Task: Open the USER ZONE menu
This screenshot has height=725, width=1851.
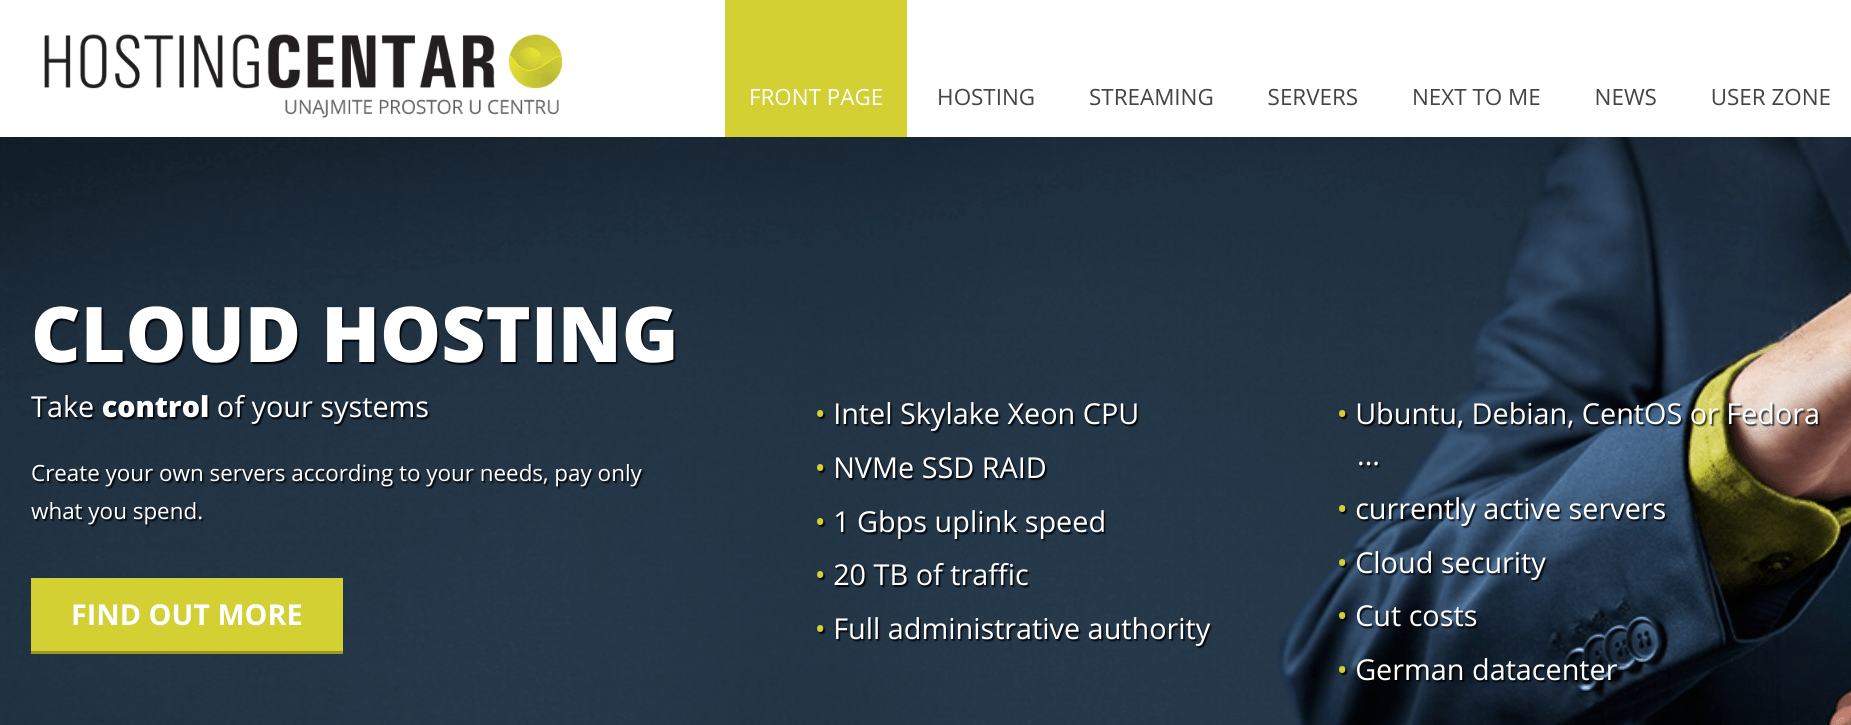Action: [1770, 97]
